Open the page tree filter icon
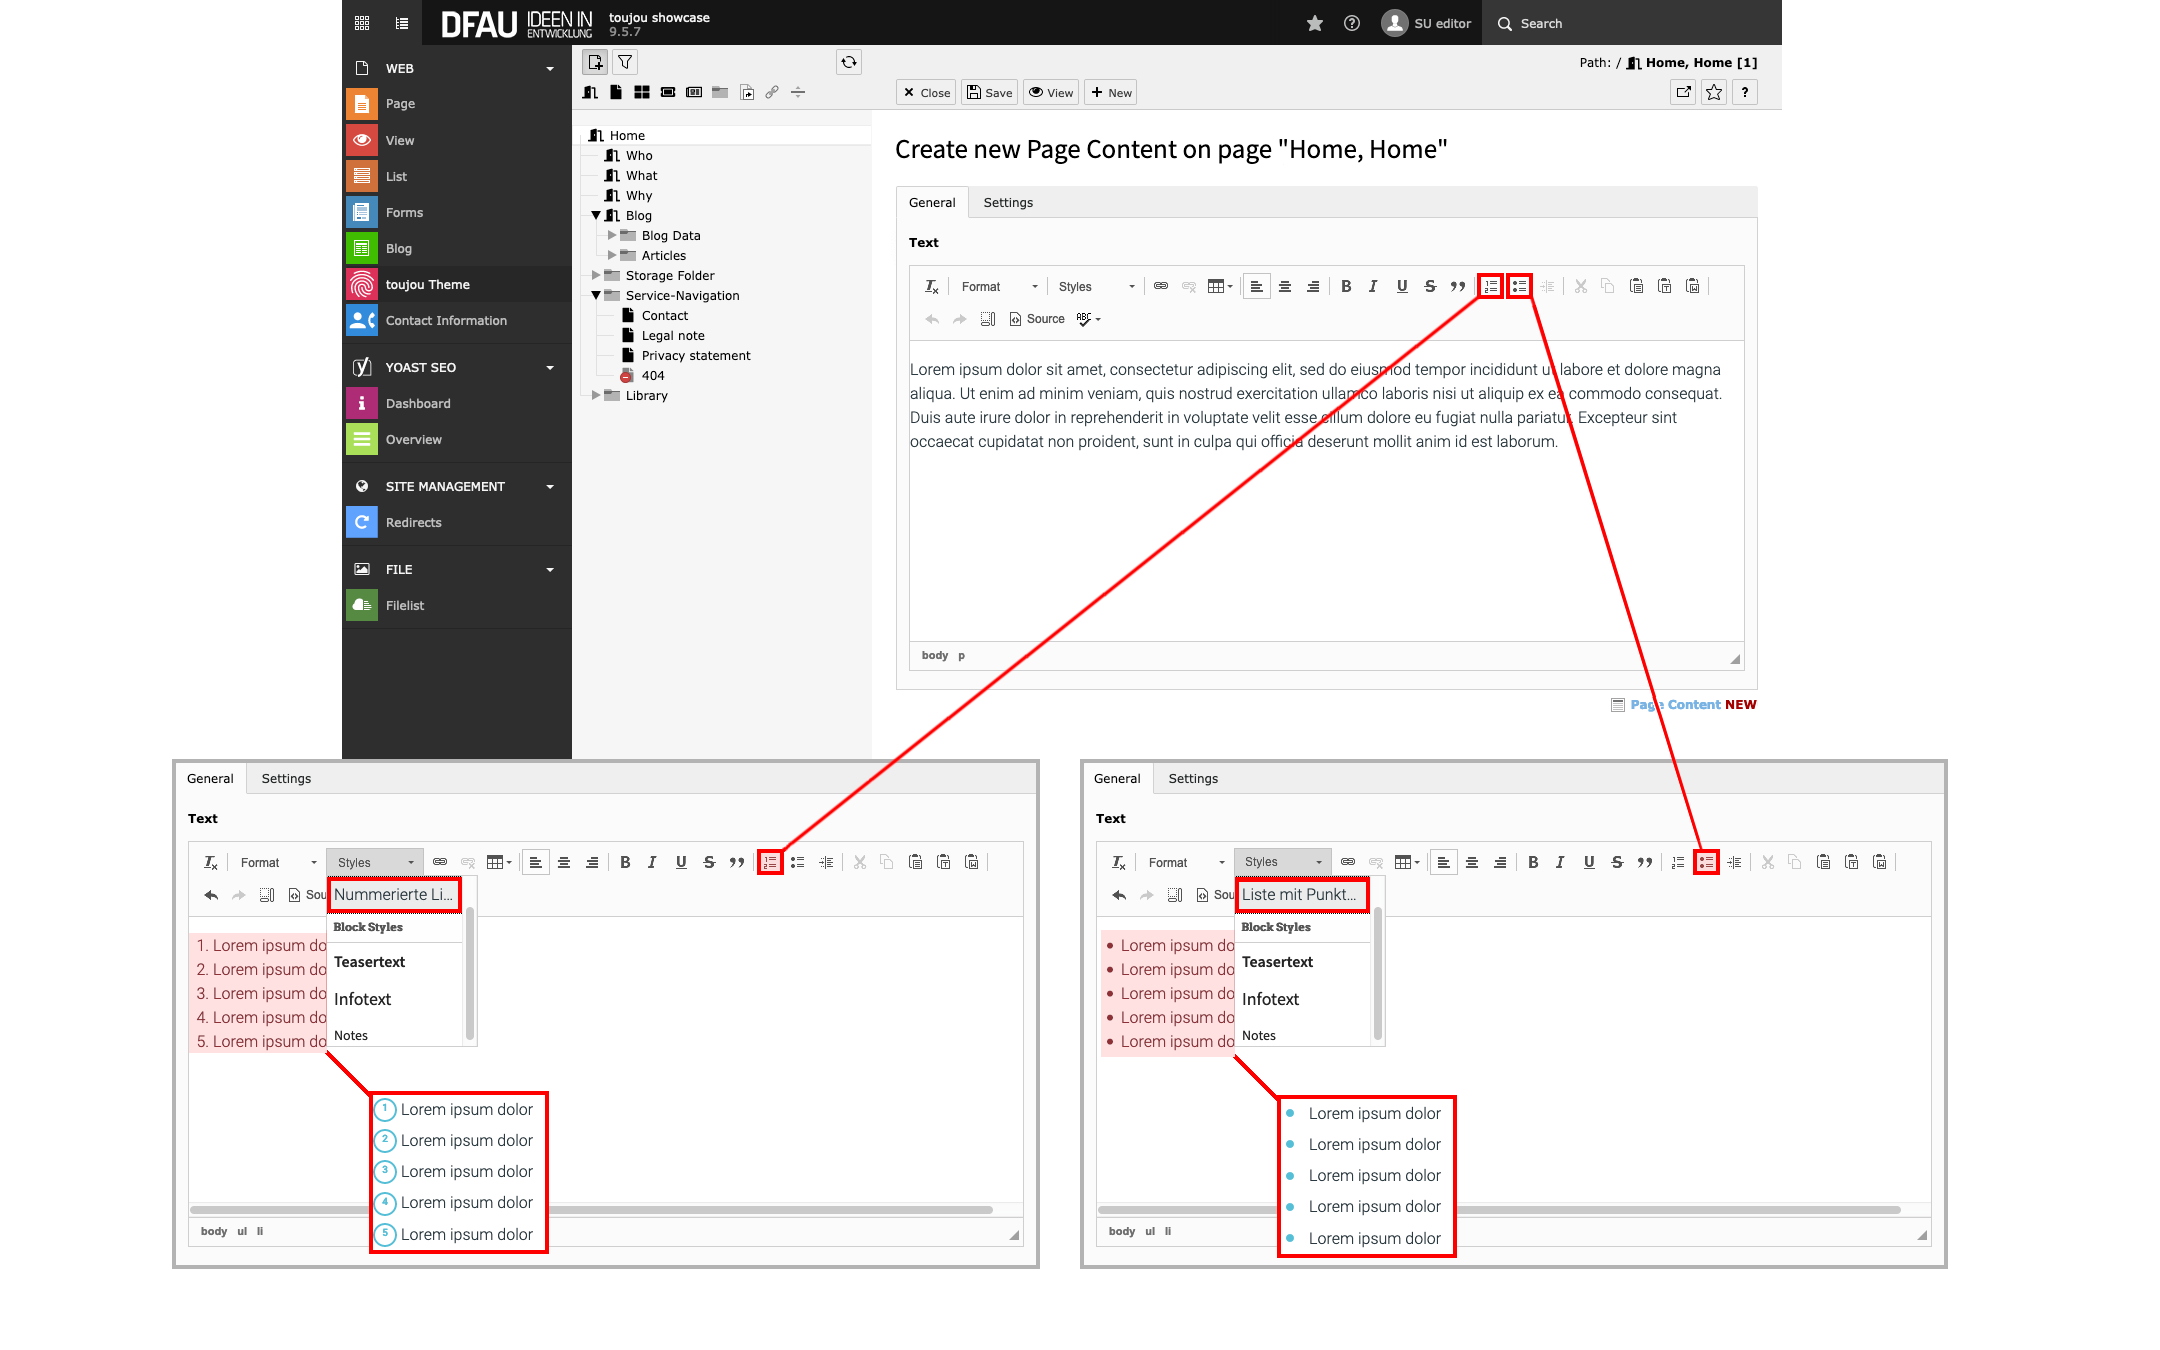 point(625,62)
